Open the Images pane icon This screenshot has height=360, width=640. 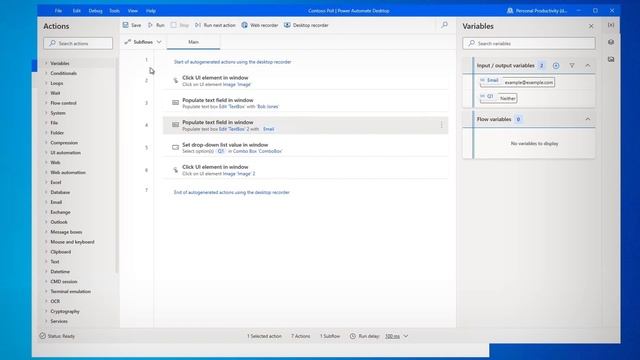611,59
